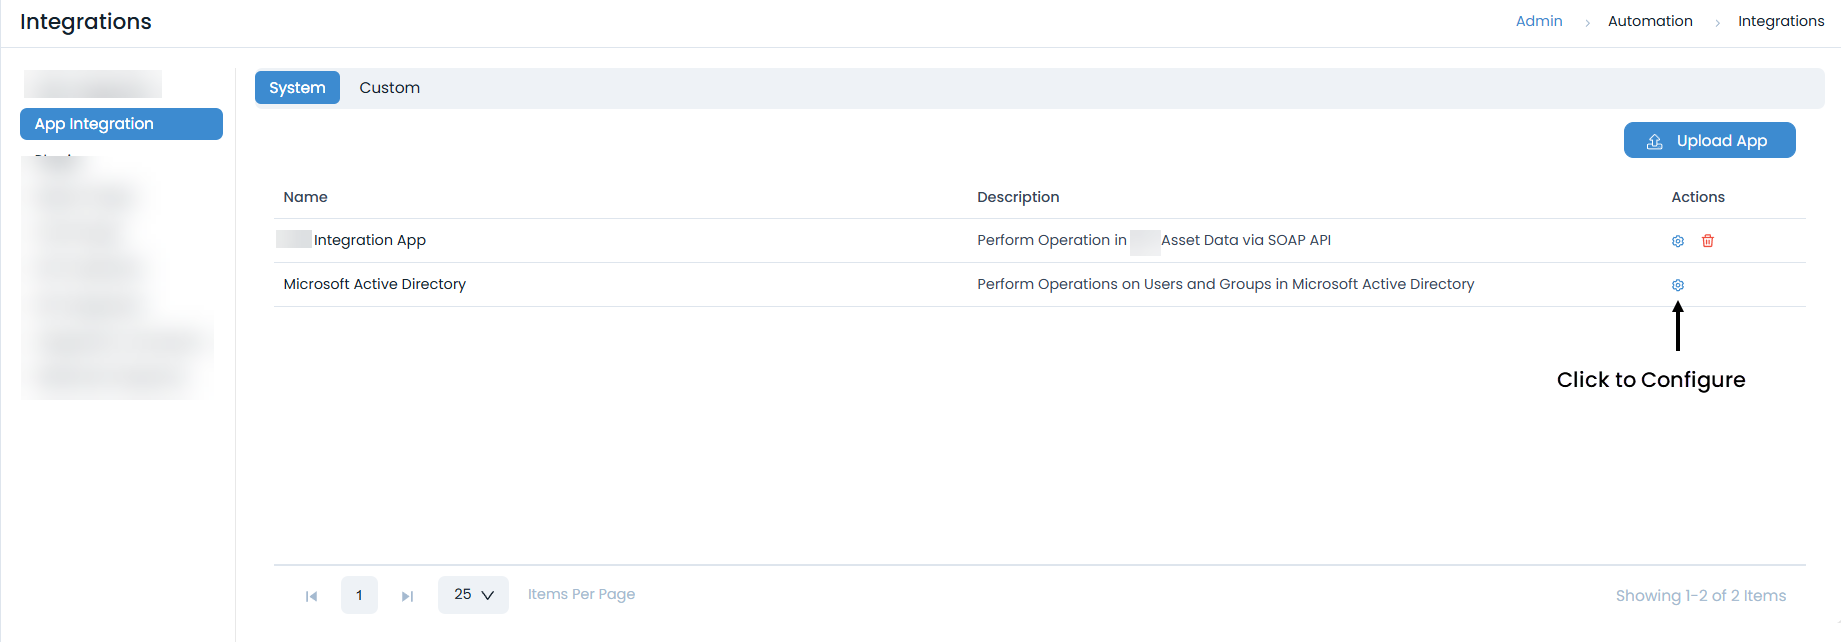
Task: Click the Name column header
Action: pyautogui.click(x=305, y=197)
